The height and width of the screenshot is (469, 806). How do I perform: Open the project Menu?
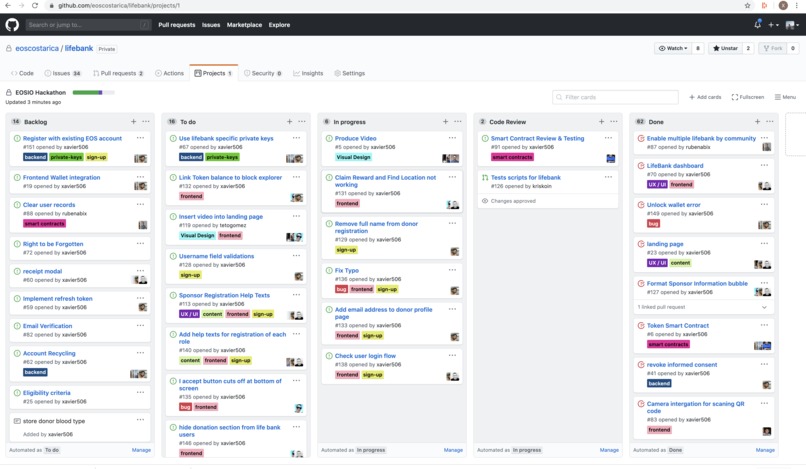[785, 97]
